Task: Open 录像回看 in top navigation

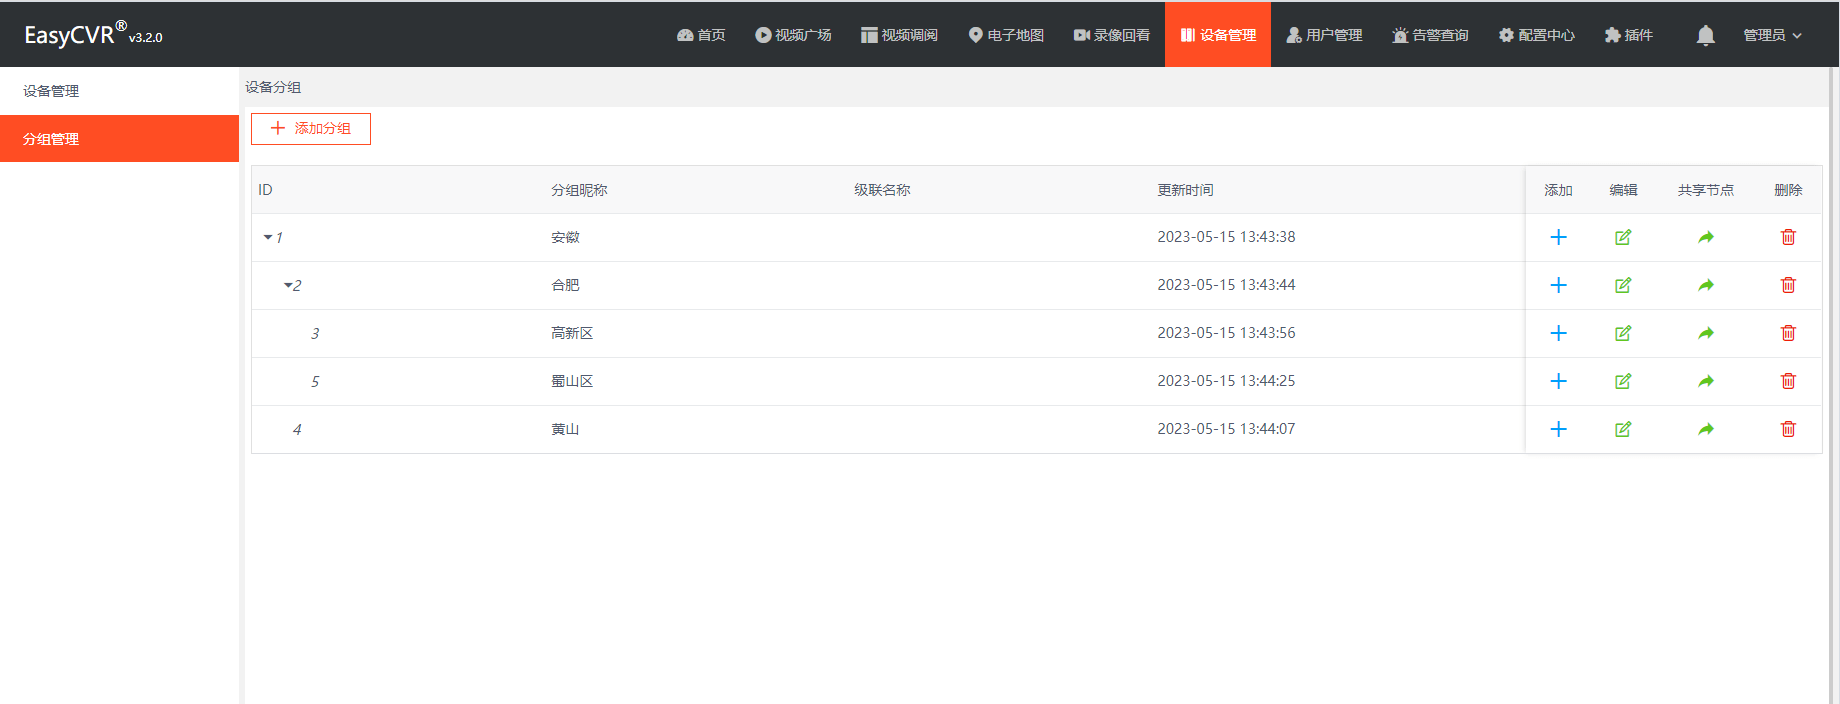Action: (1111, 35)
